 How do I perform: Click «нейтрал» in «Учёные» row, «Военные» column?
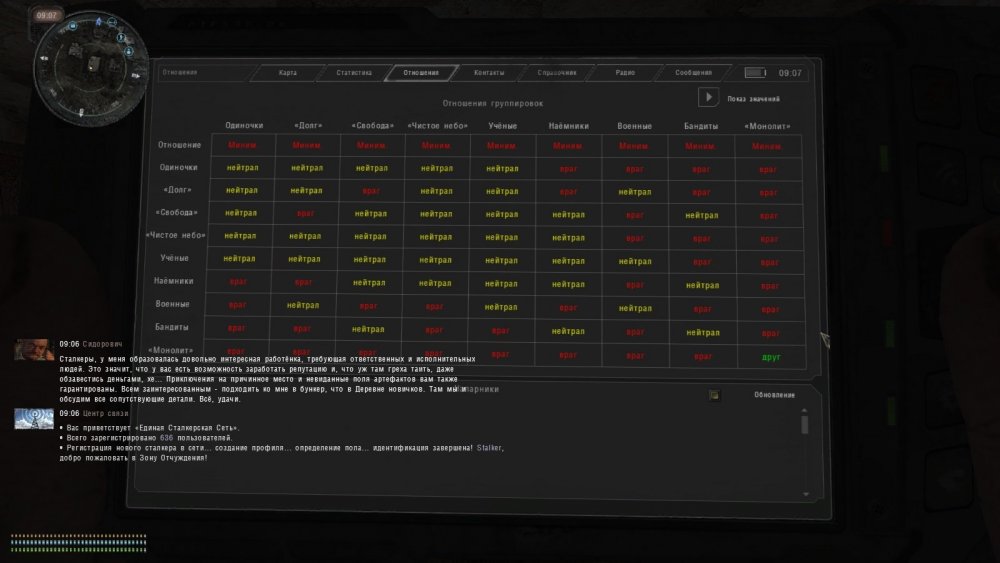click(x=635, y=261)
